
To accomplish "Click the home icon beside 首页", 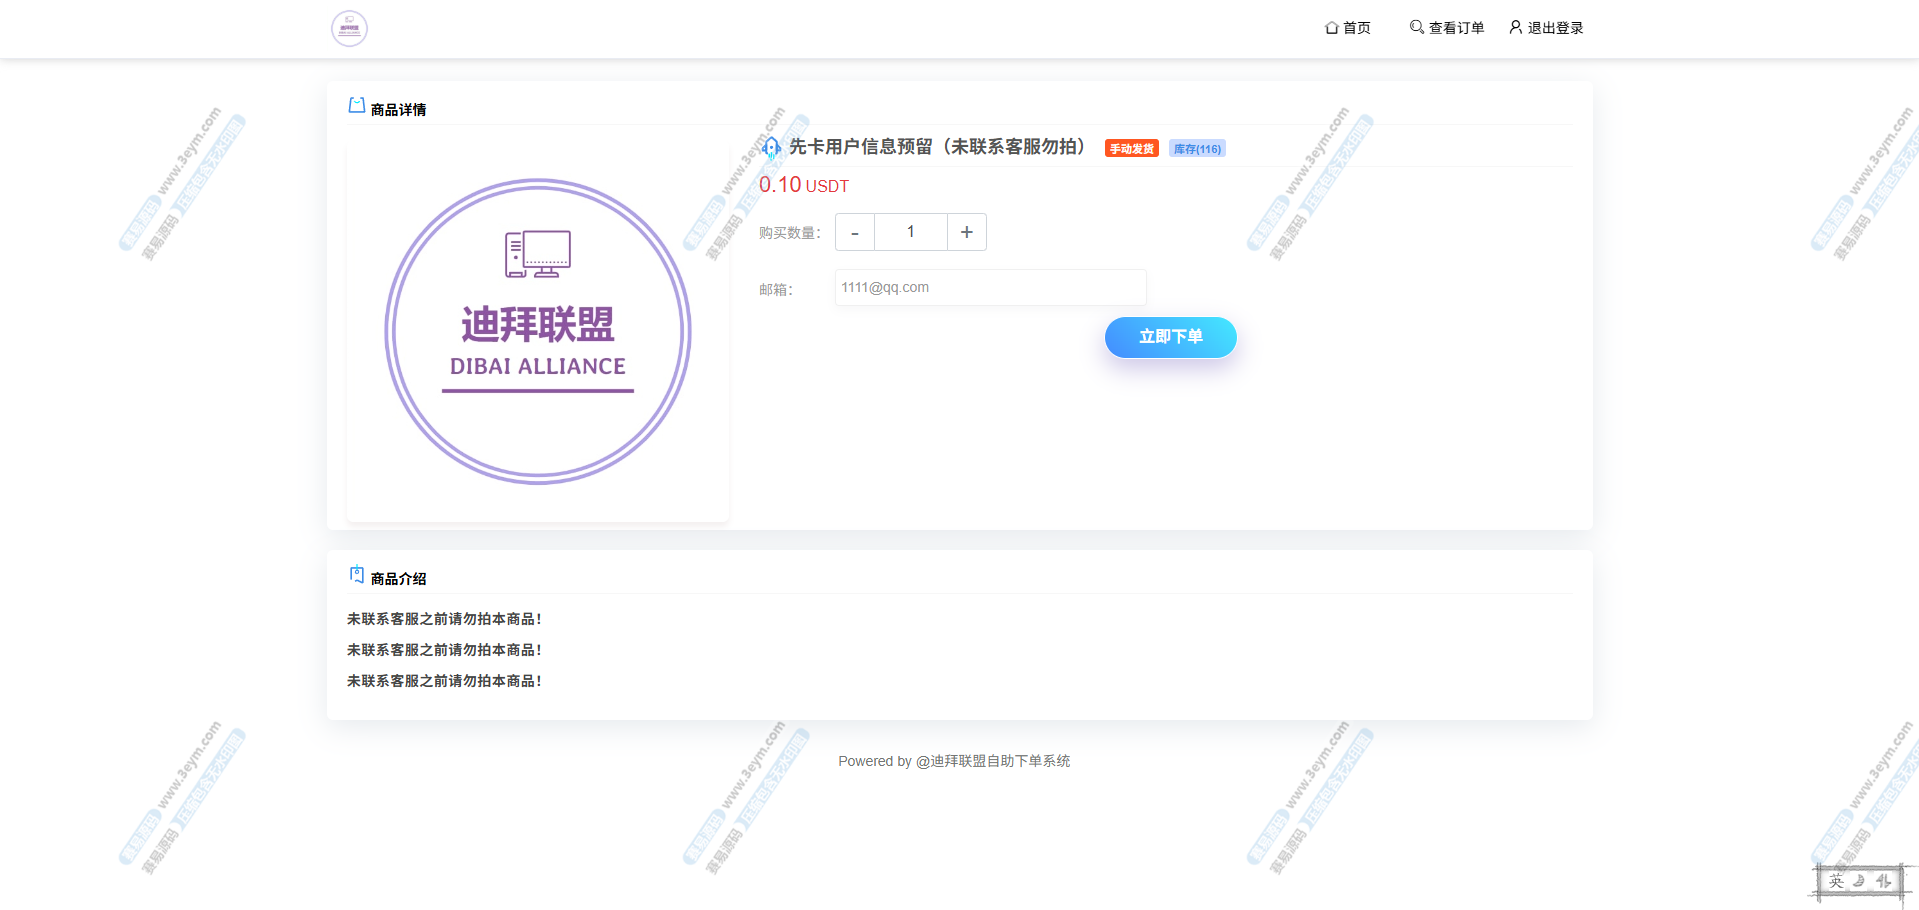I will [x=1331, y=28].
